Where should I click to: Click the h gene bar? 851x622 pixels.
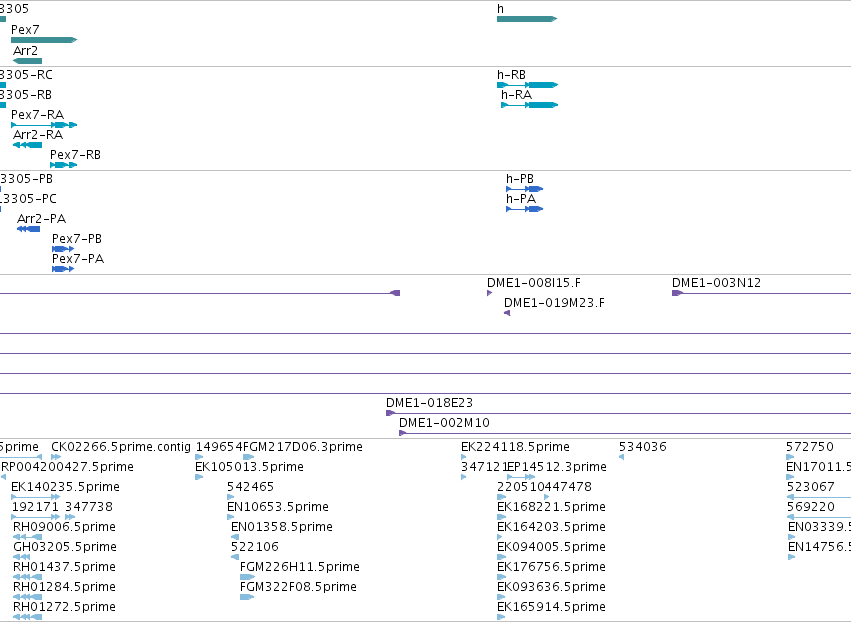[x=527, y=19]
